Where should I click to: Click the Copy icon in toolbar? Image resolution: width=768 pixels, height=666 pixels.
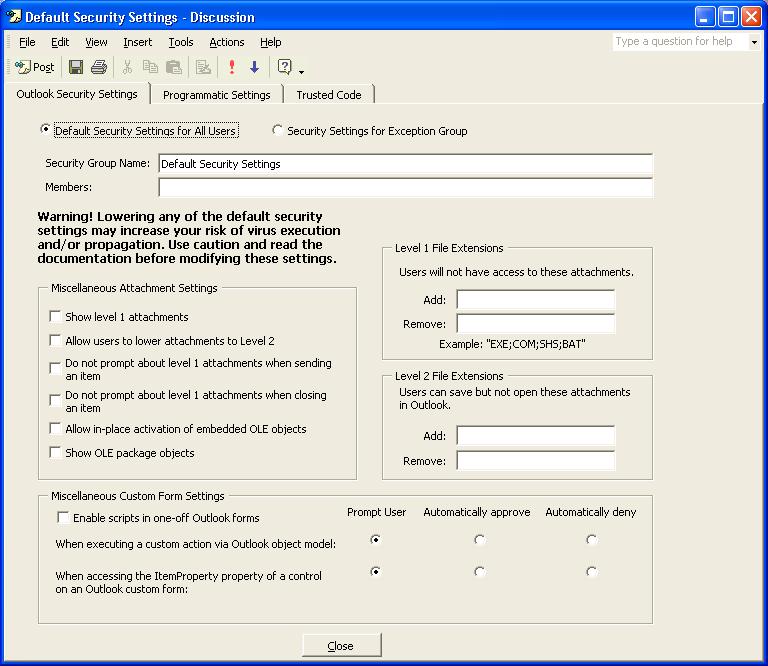150,67
